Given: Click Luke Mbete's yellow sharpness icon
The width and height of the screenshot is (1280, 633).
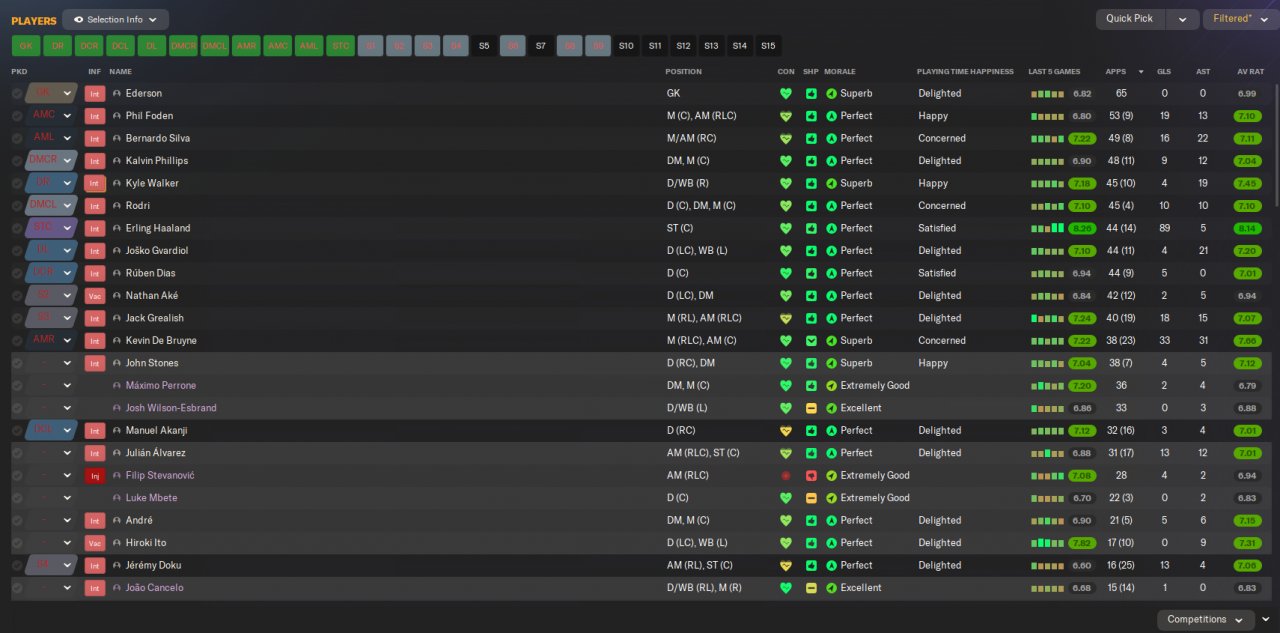Looking at the screenshot, I should (x=811, y=498).
